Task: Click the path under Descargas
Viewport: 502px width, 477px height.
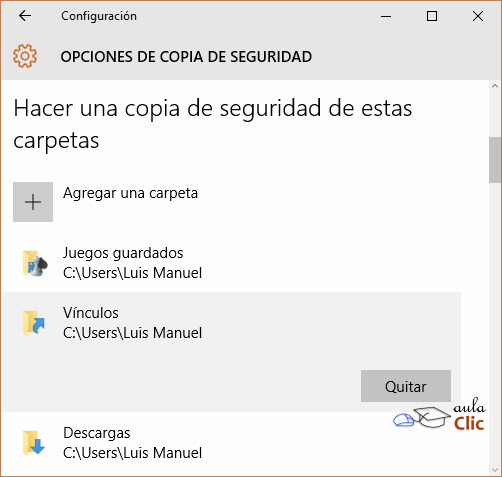Action: (132, 453)
